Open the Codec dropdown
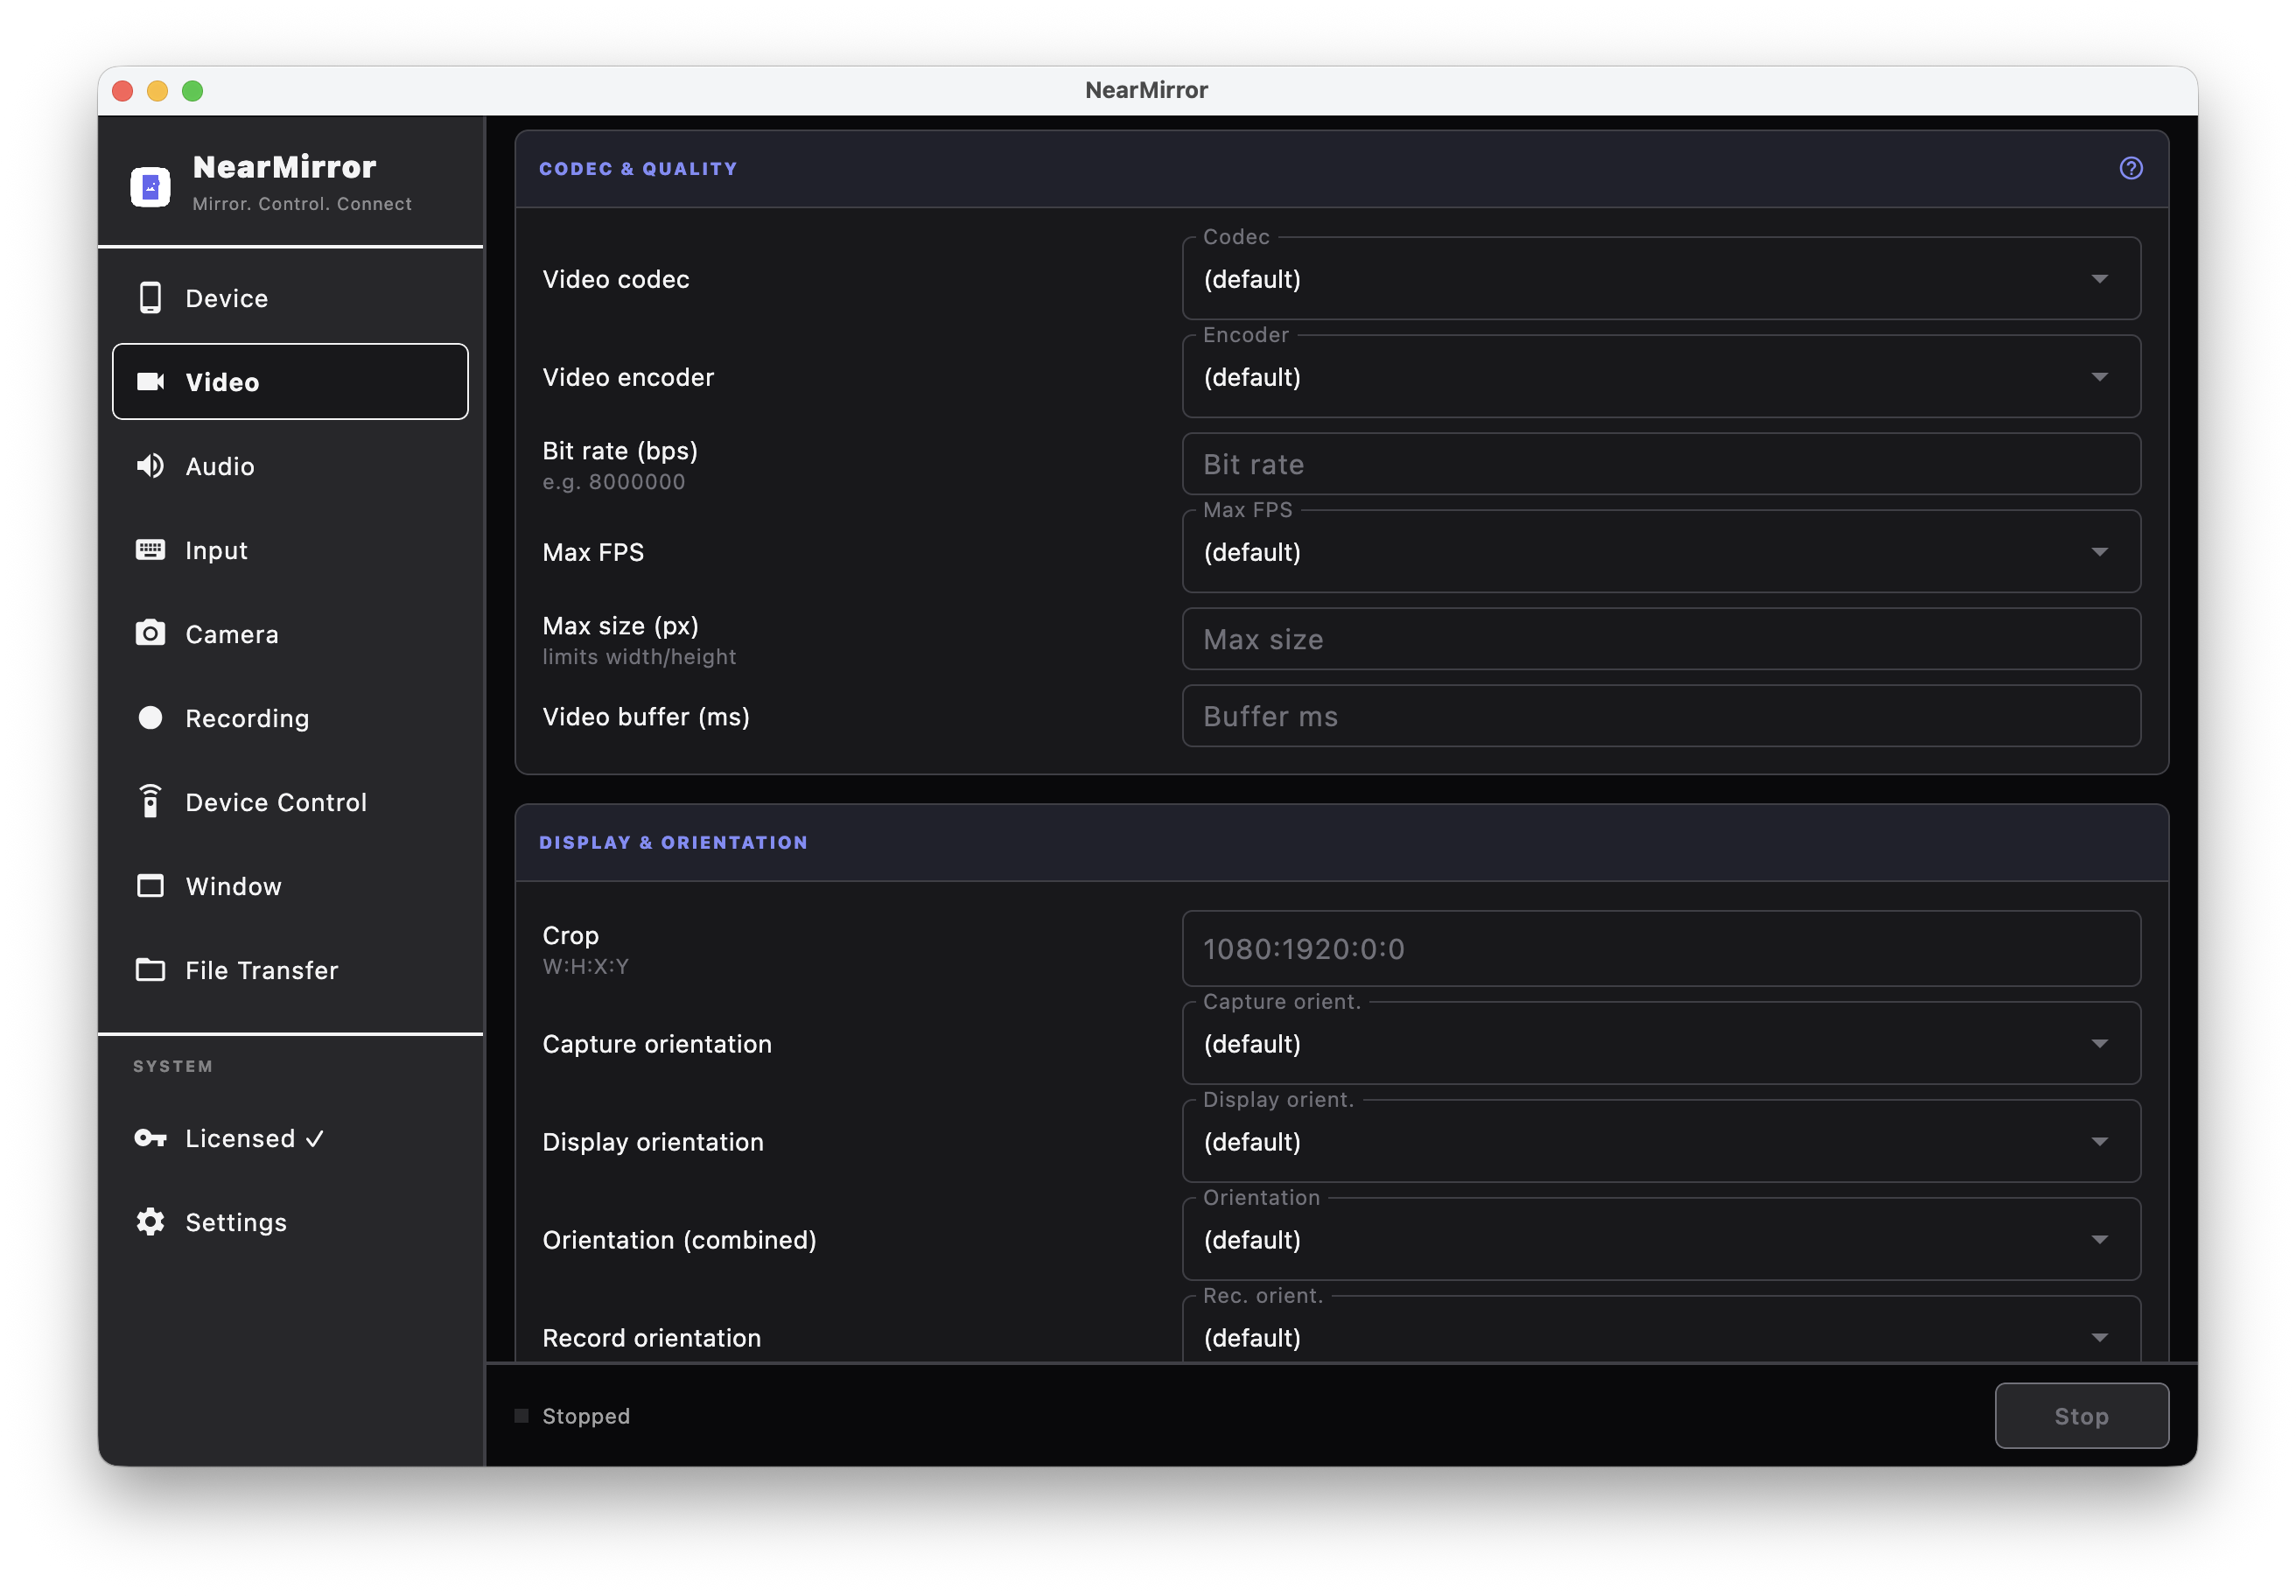Screen dimensions: 2296x1596 coord(1661,278)
